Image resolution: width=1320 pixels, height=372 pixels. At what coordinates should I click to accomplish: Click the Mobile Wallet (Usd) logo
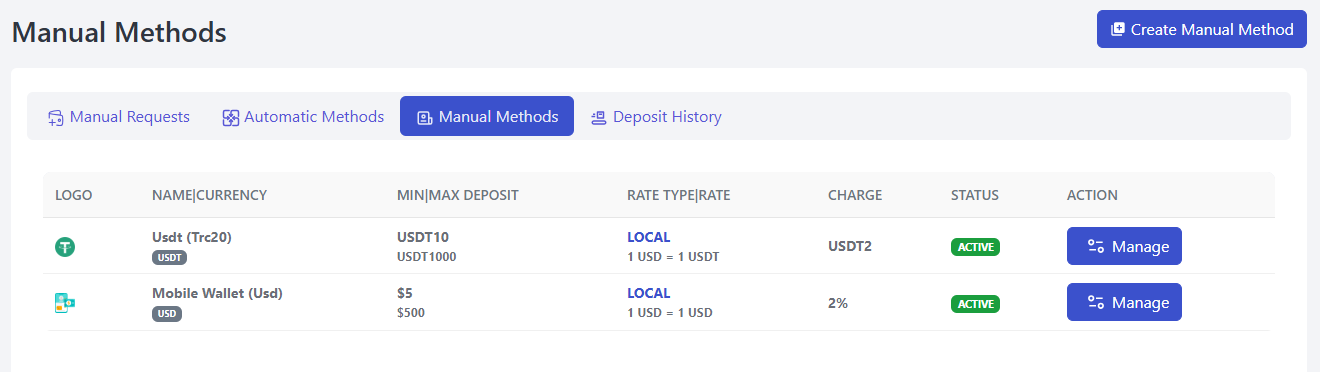[x=65, y=303]
